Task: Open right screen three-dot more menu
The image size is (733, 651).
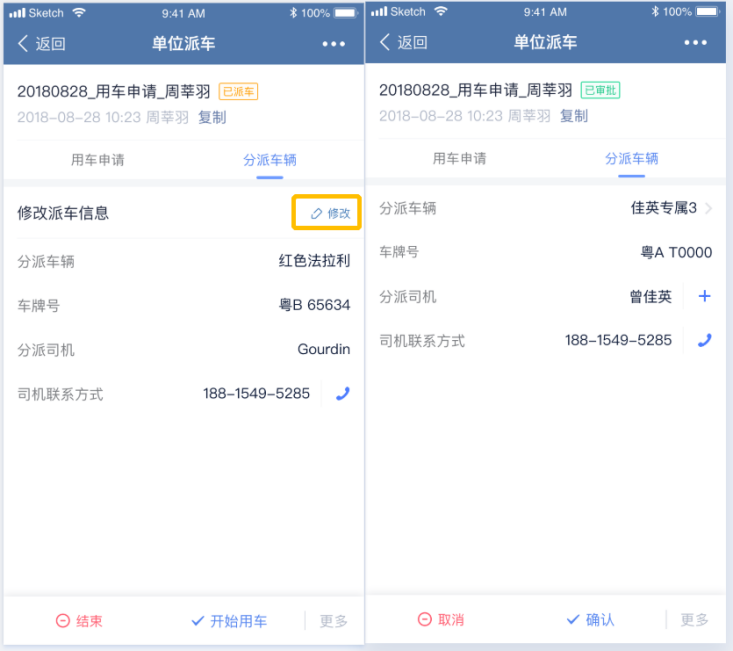Action: coord(696,43)
